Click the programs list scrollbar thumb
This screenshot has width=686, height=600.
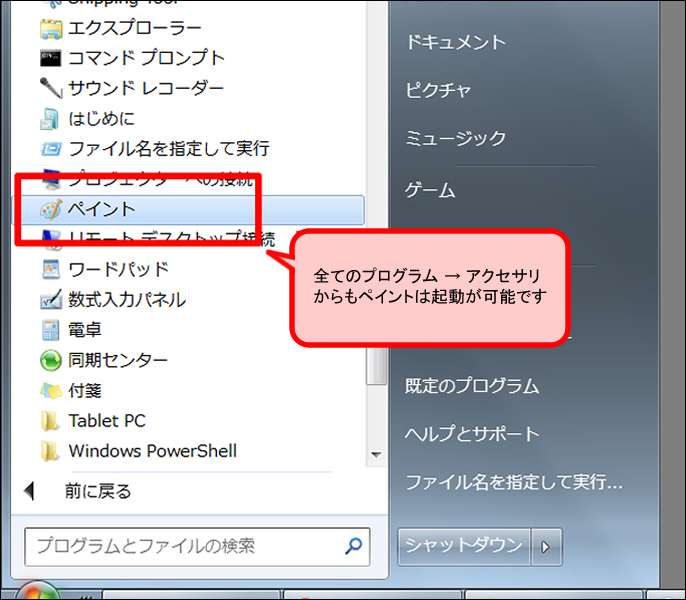click(x=376, y=366)
